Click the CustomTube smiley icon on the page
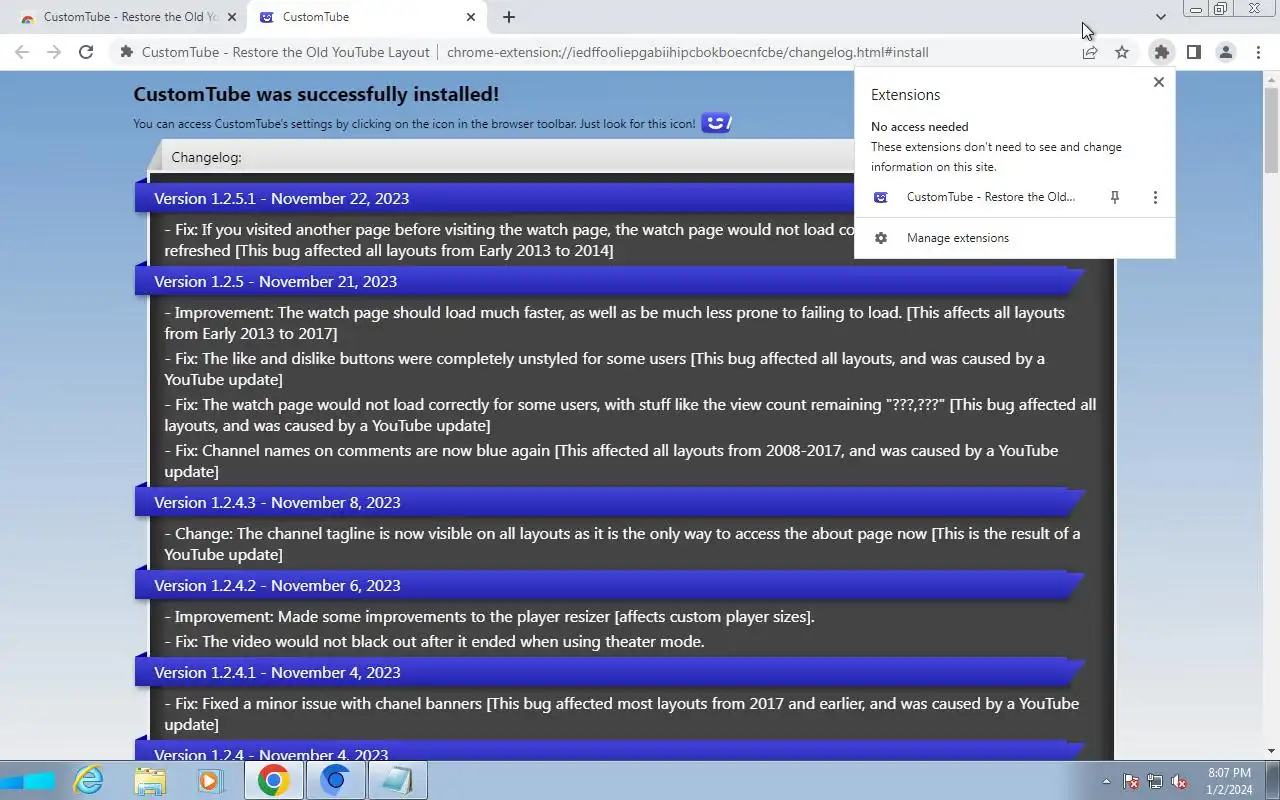 point(716,123)
